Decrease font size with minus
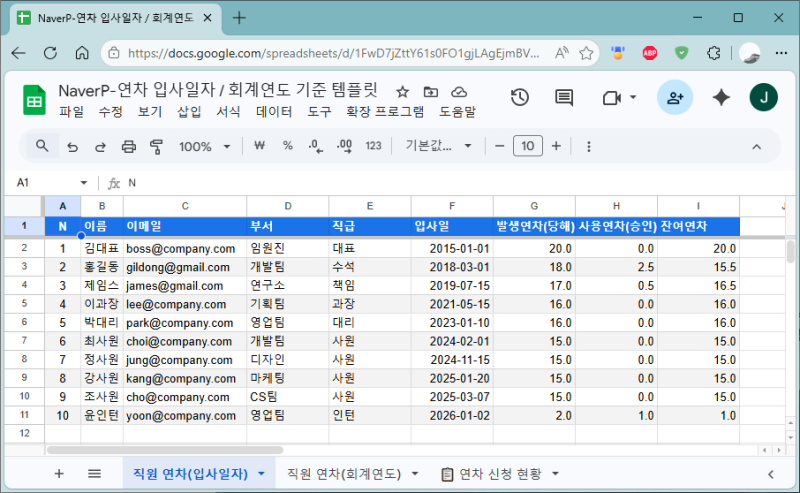Image resolution: width=800 pixels, height=493 pixels. click(499, 146)
